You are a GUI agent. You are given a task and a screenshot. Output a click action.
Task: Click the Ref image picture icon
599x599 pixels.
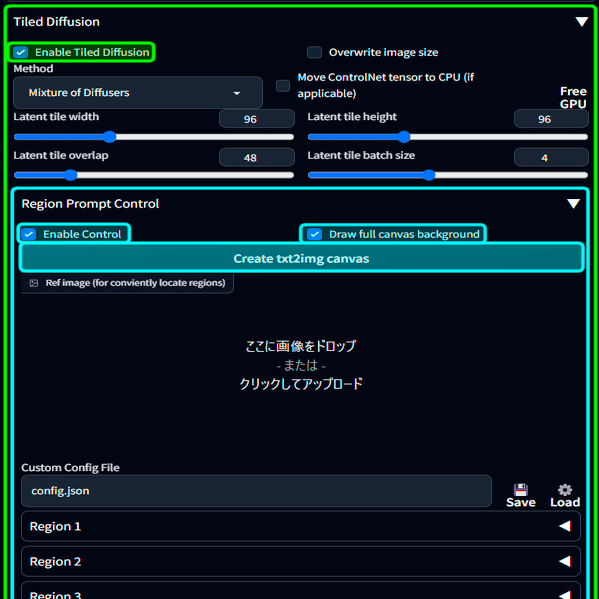click(34, 283)
